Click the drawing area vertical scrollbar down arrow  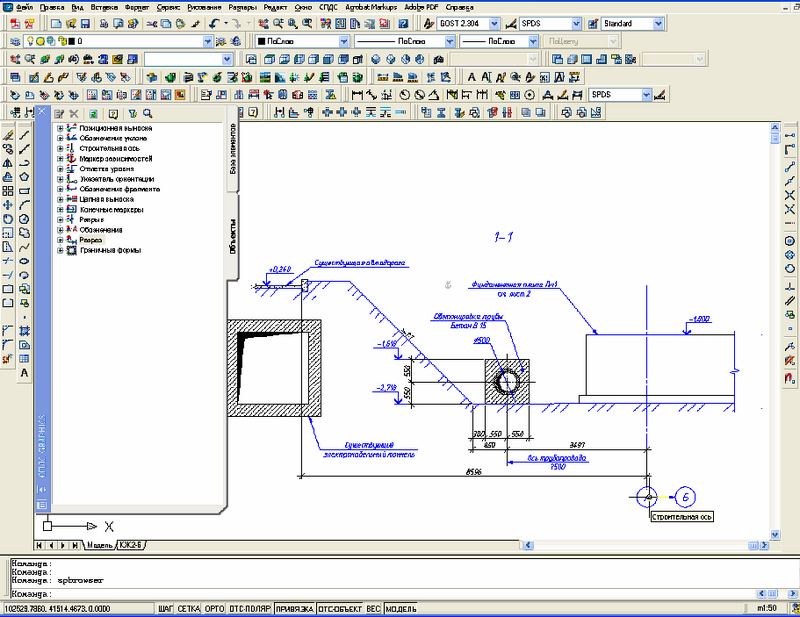pyautogui.click(x=775, y=534)
